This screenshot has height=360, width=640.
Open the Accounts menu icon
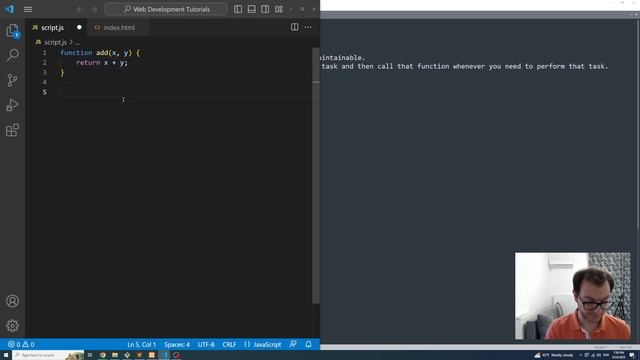click(13, 301)
